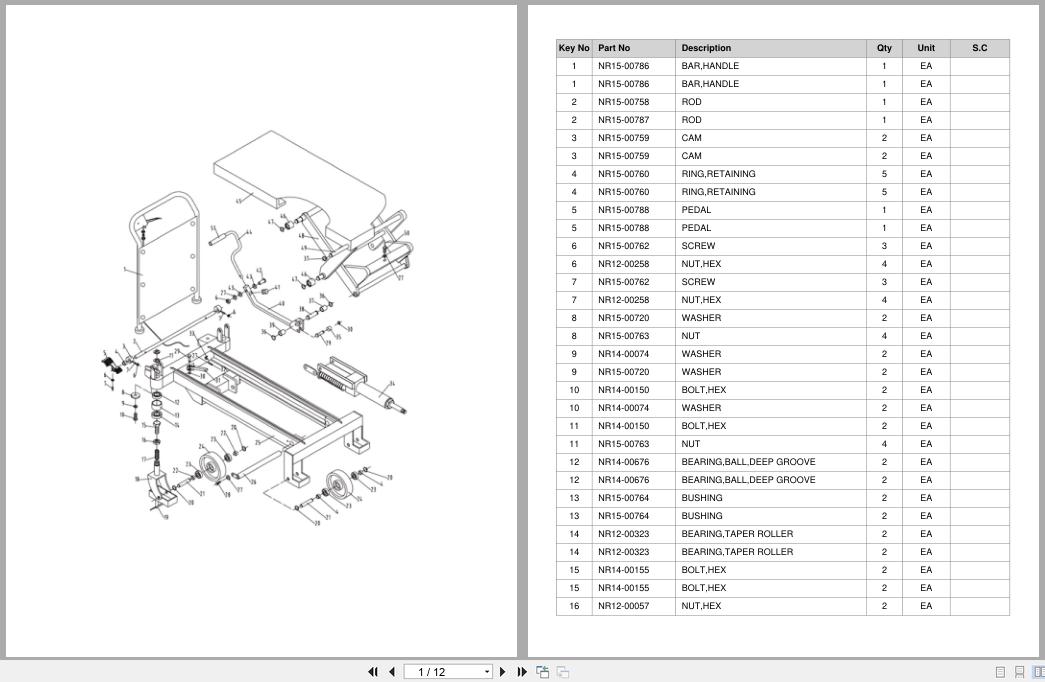
Task: Select part number NR15-00787
Action: click(623, 120)
